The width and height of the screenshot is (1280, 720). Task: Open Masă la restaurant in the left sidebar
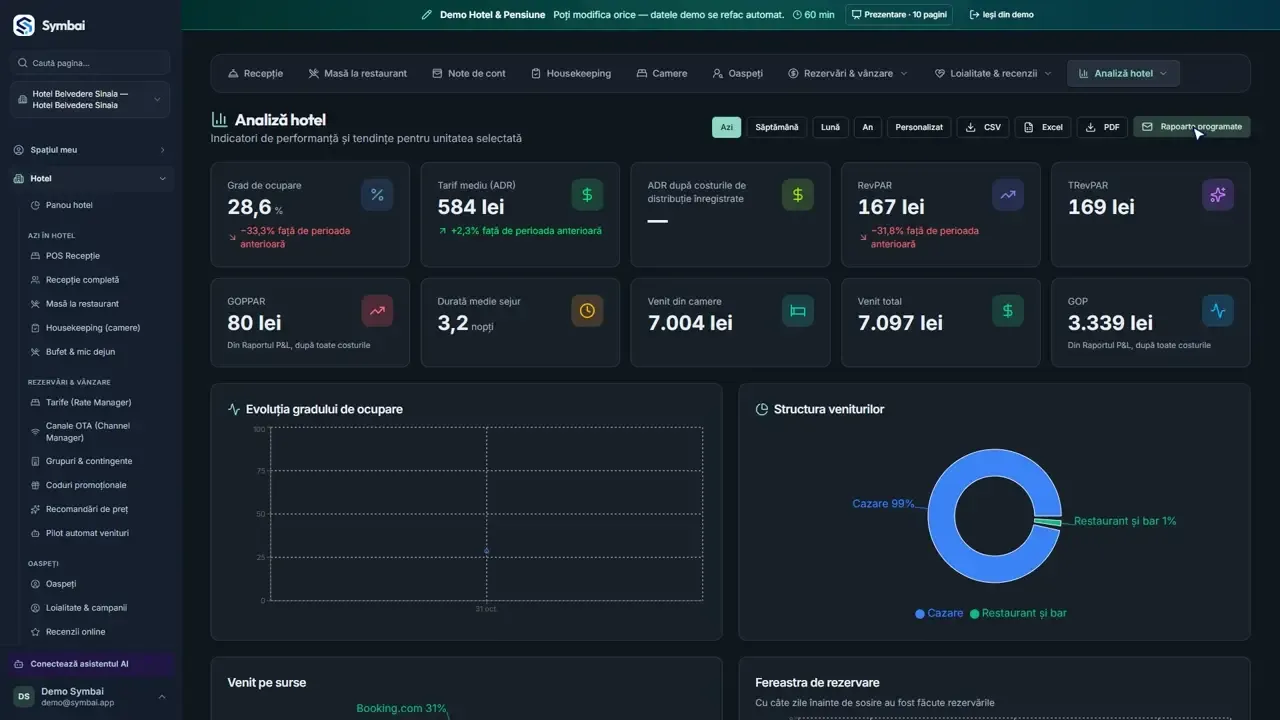click(x=82, y=304)
